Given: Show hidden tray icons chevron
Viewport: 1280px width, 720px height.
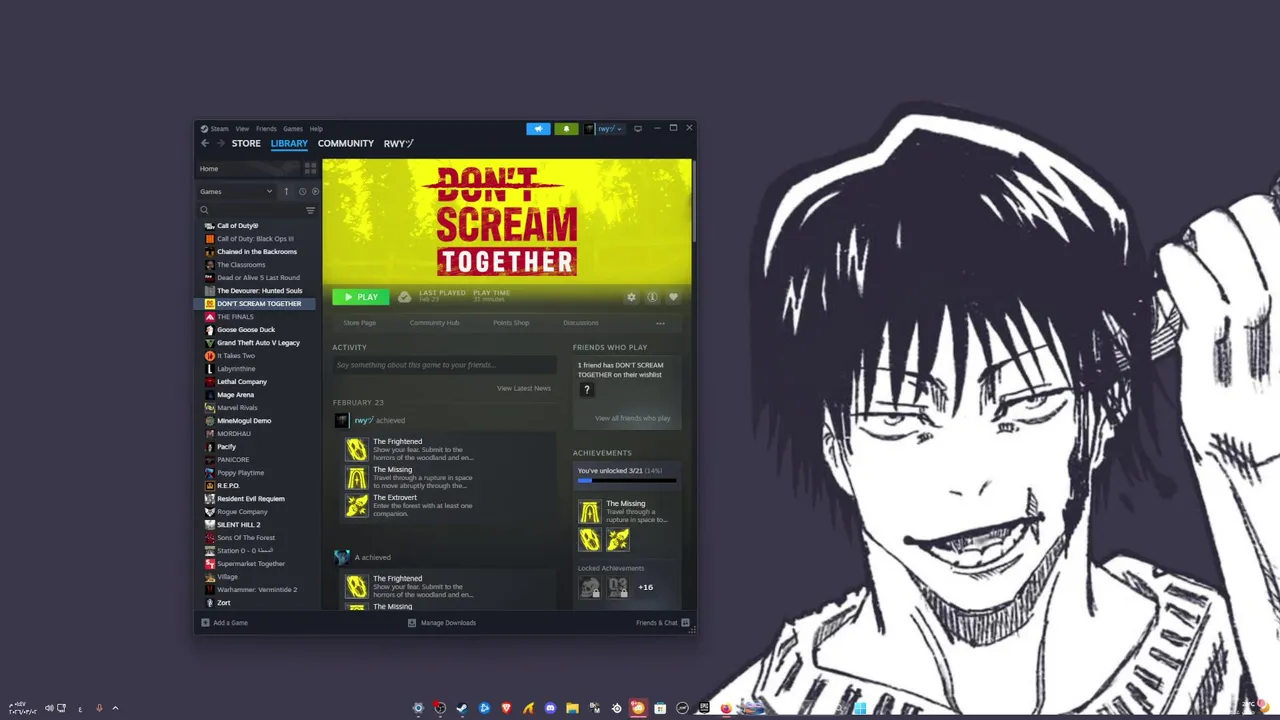Looking at the screenshot, I should pos(115,708).
